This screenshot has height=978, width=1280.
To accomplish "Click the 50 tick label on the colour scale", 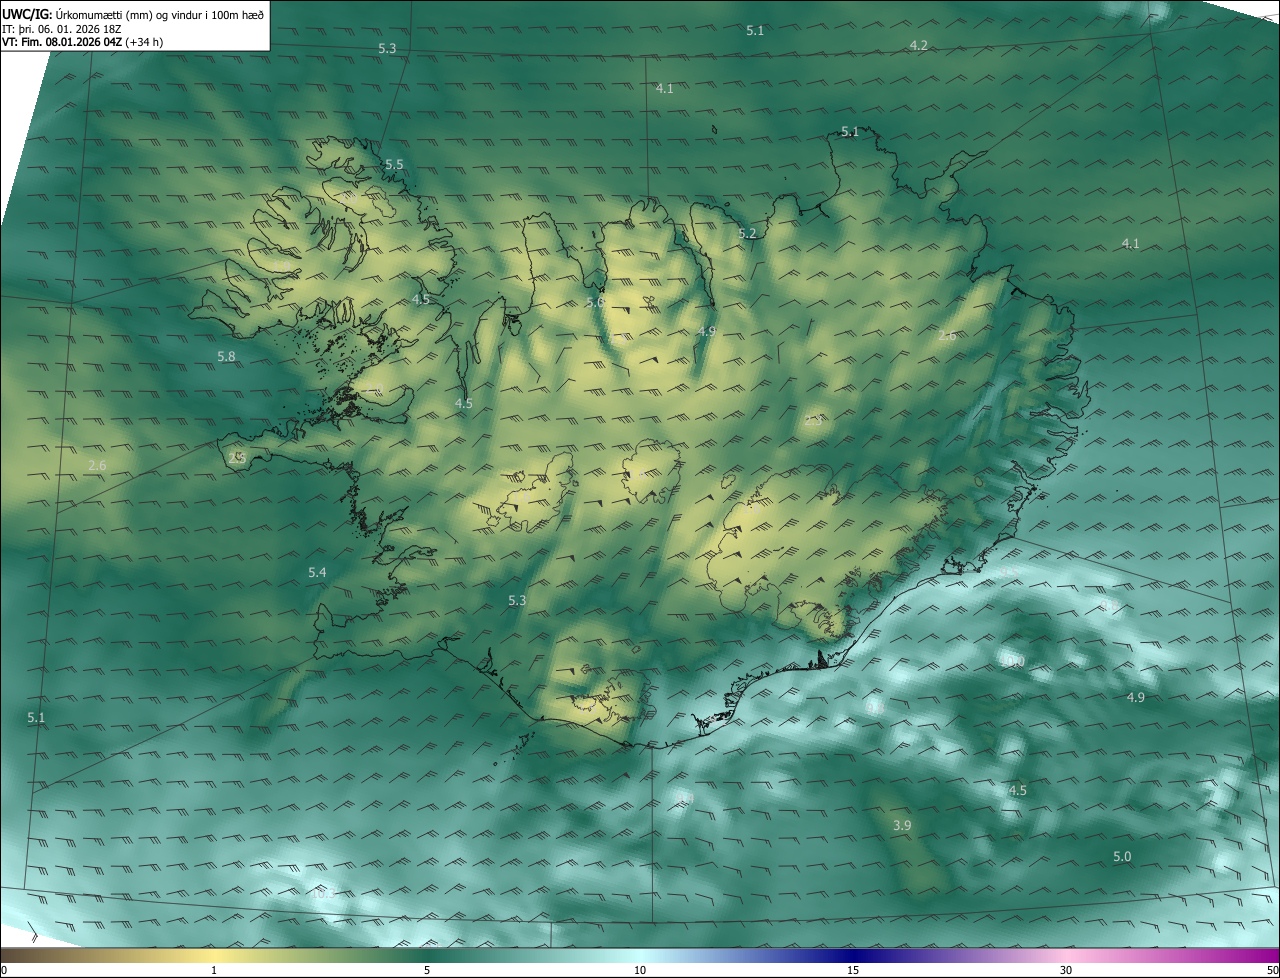I will (1272, 970).
